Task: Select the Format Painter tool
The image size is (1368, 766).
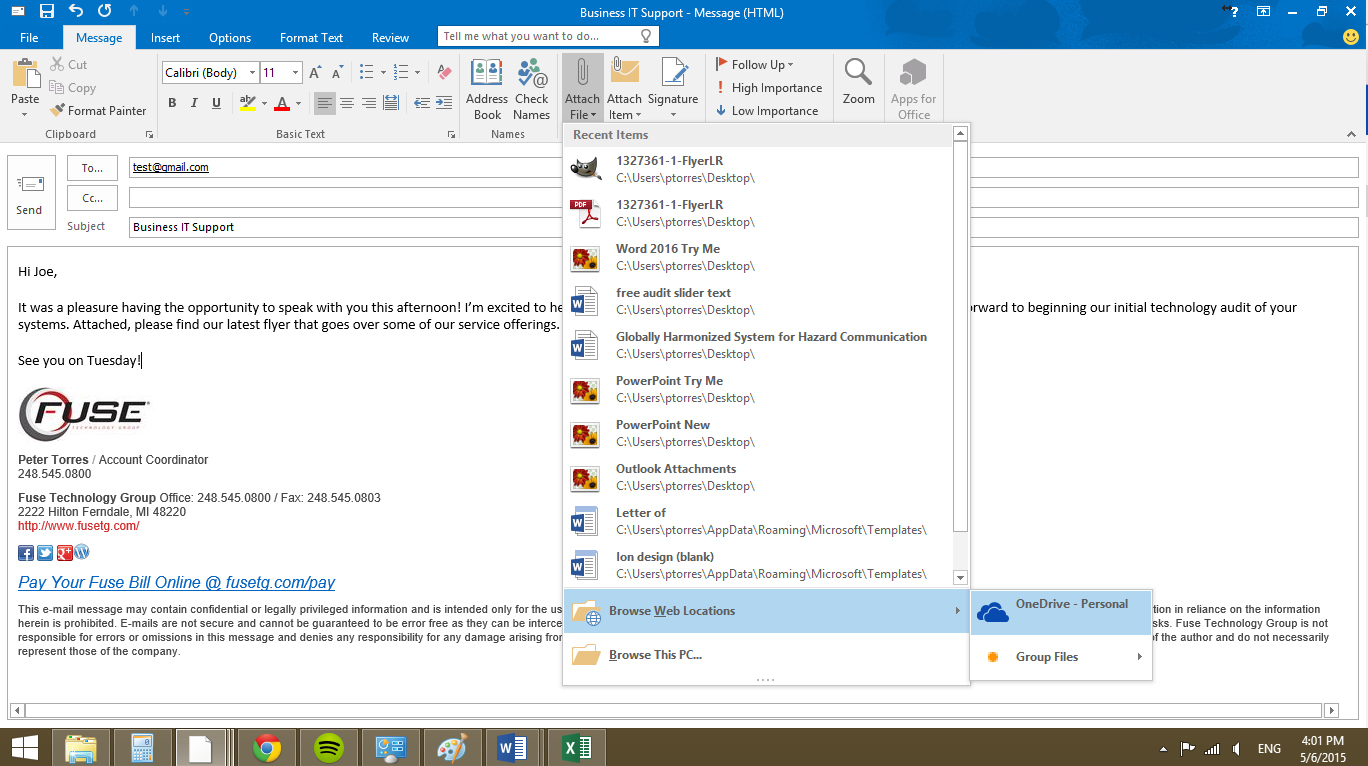Action: pyautogui.click(x=98, y=111)
